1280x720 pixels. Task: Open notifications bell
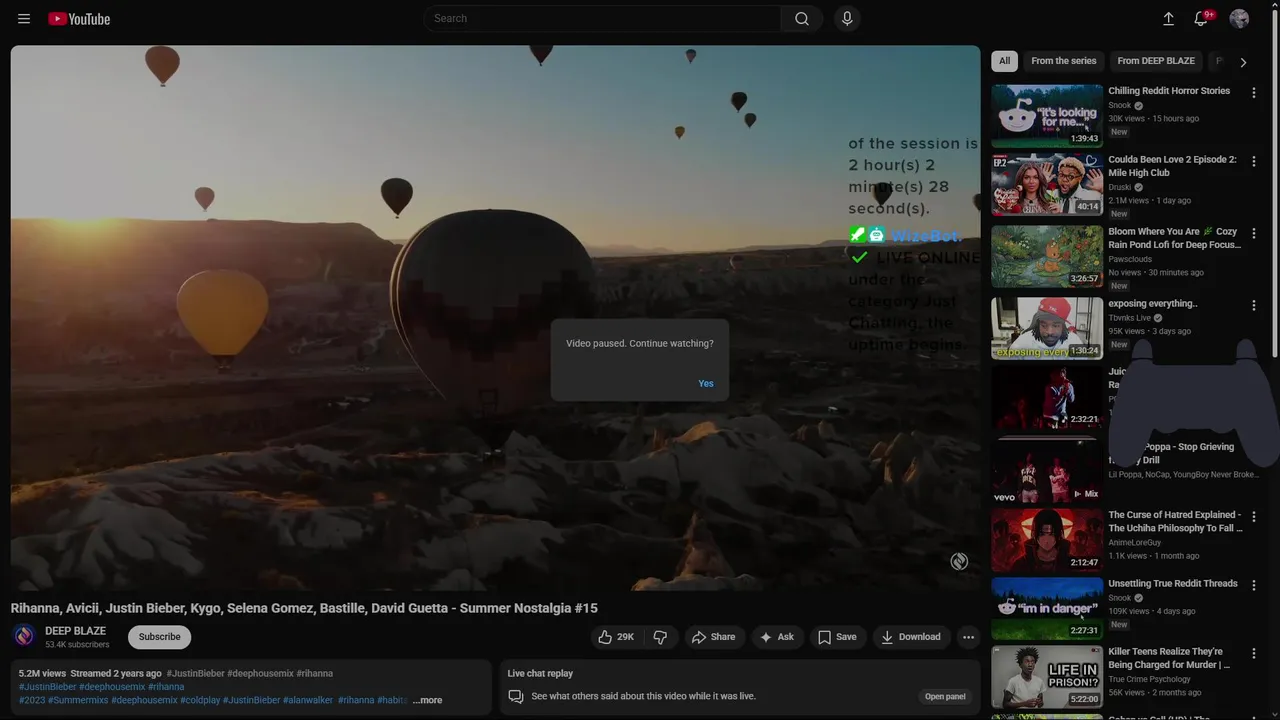(x=1202, y=19)
